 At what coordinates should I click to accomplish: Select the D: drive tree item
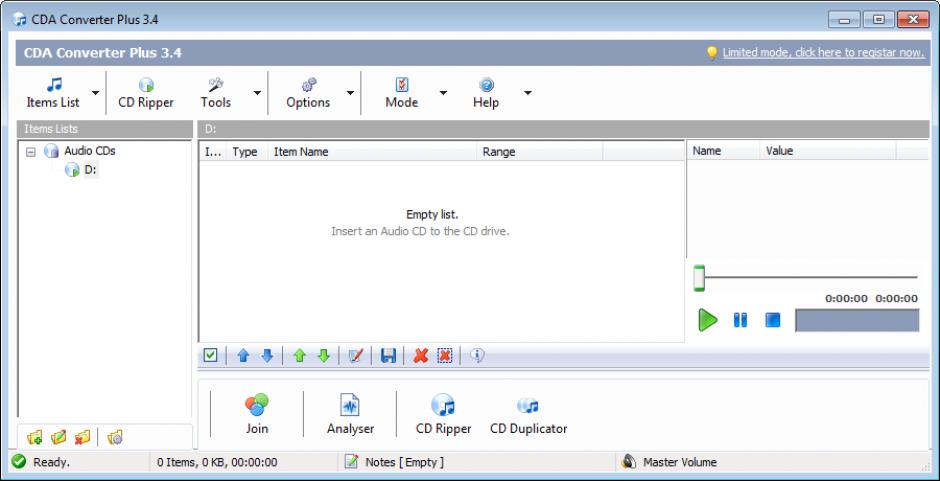(91, 170)
